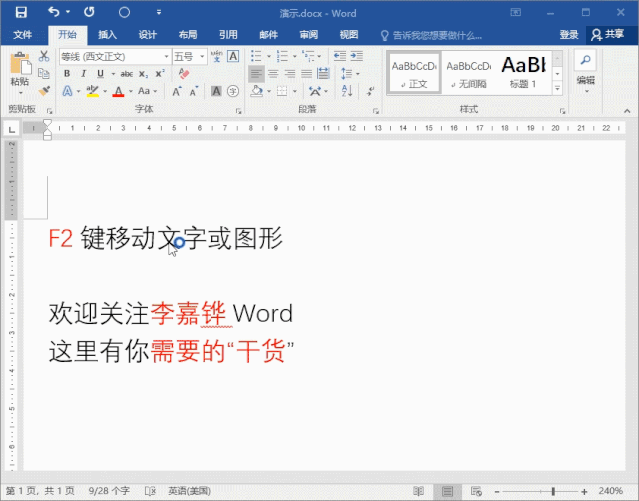The width and height of the screenshot is (639, 501).
Task: Switch to the 设计 Design tab
Action: click(148, 35)
